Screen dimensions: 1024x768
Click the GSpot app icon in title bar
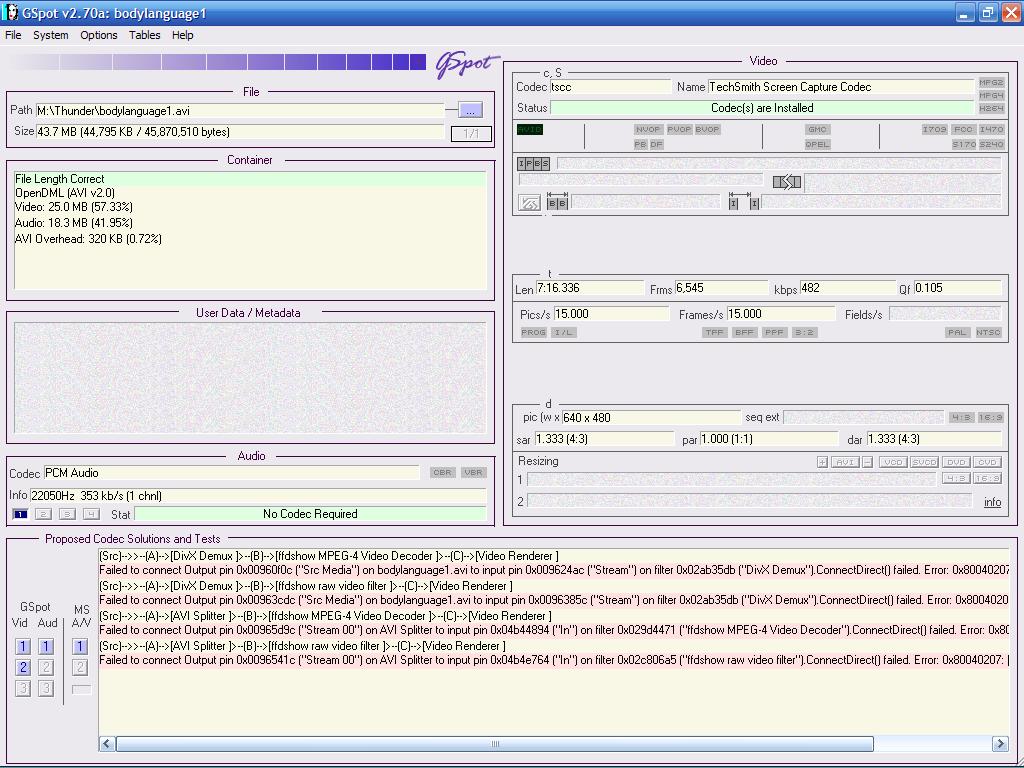(10, 12)
